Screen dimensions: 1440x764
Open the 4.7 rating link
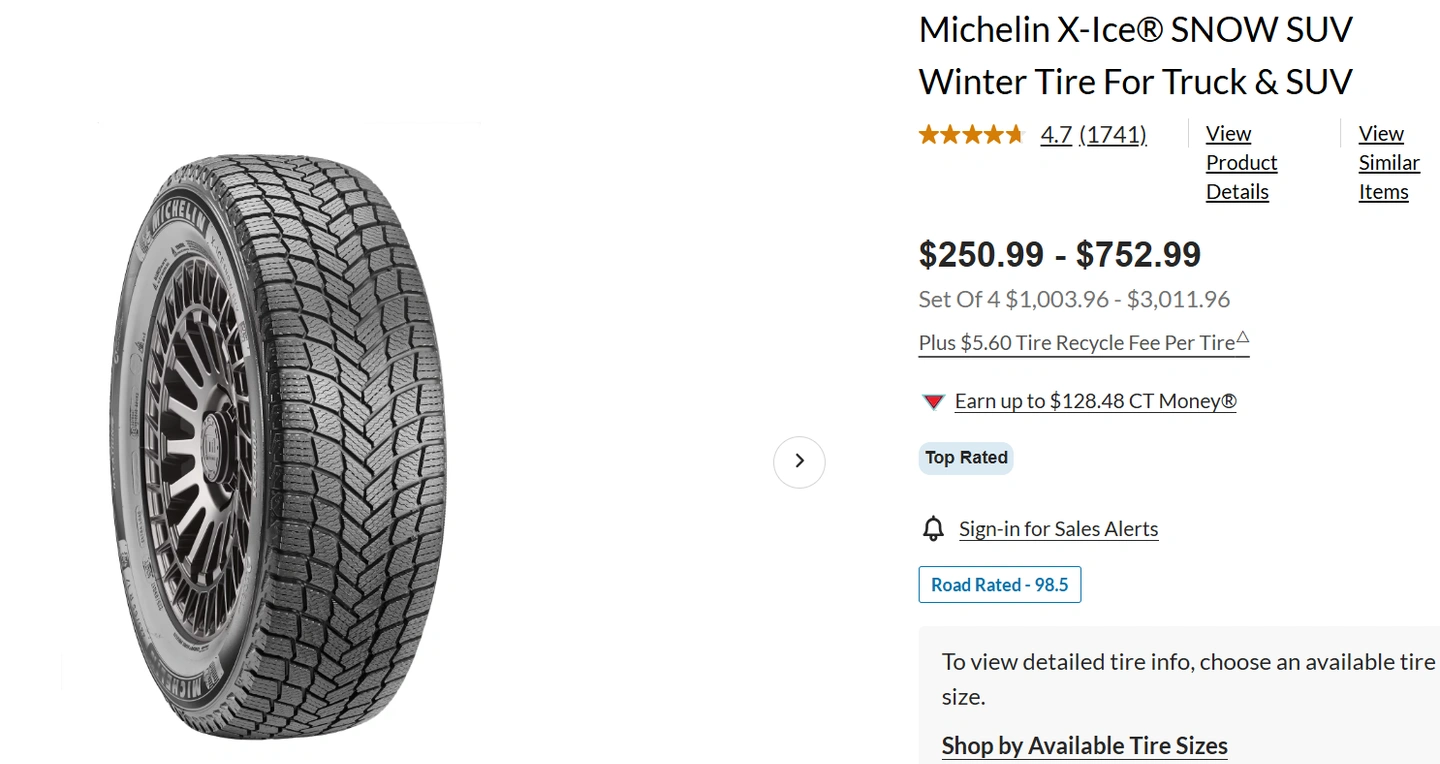point(1056,134)
